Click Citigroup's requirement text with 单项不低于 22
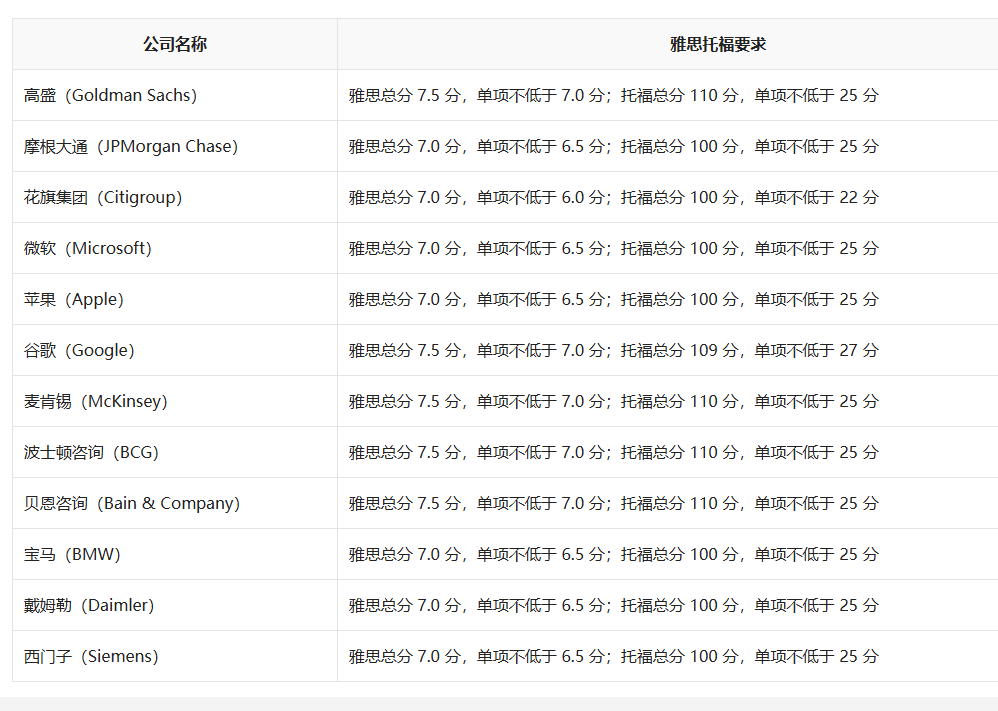The width and height of the screenshot is (998, 711). coord(613,198)
